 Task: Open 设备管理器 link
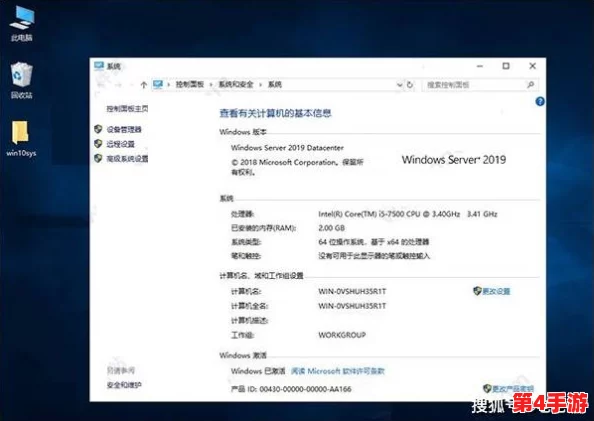124,130
